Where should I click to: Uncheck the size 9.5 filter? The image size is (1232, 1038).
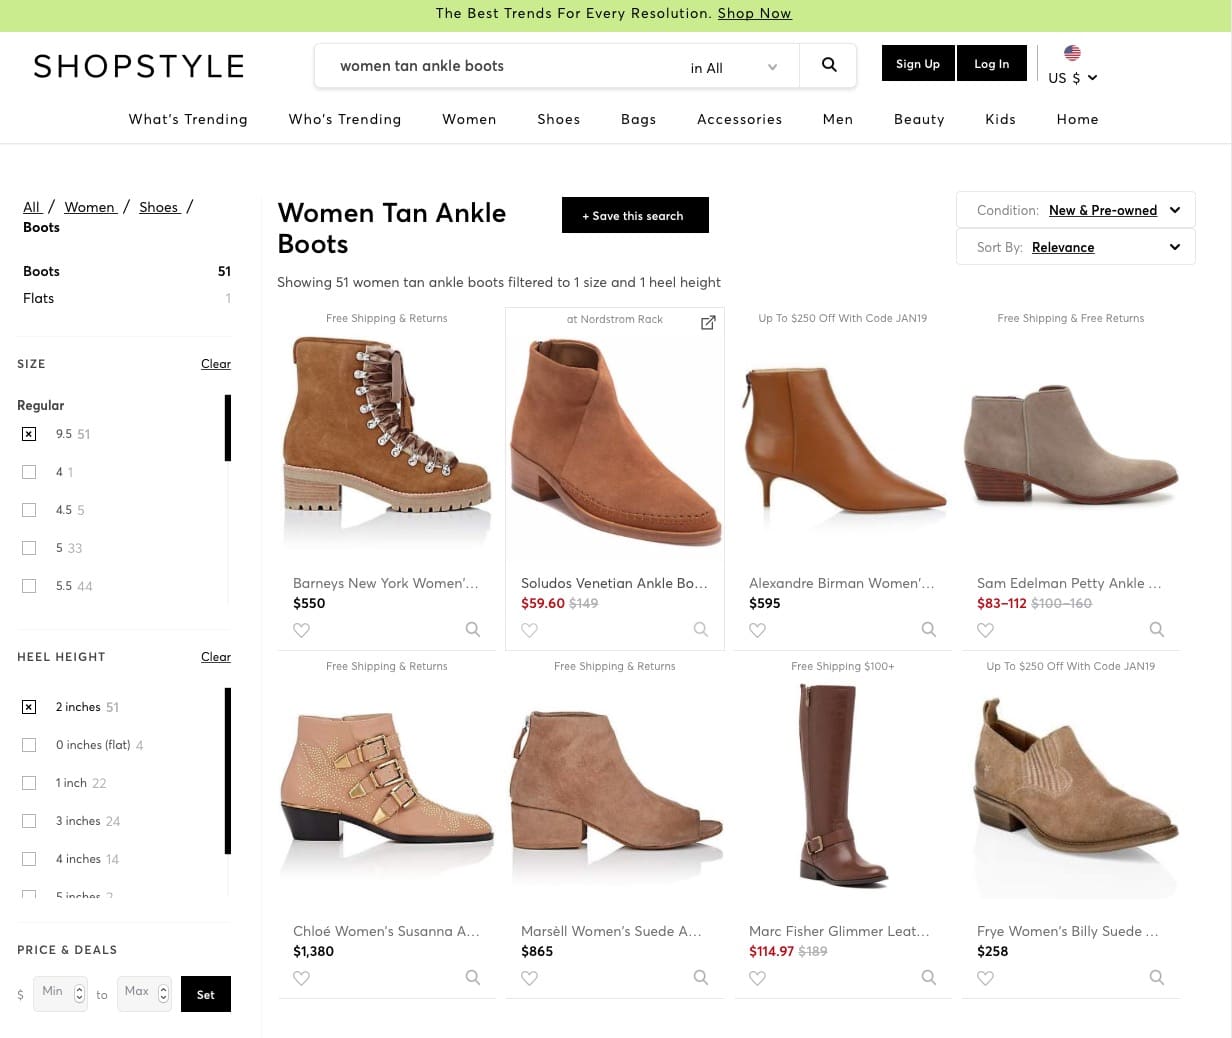click(29, 434)
